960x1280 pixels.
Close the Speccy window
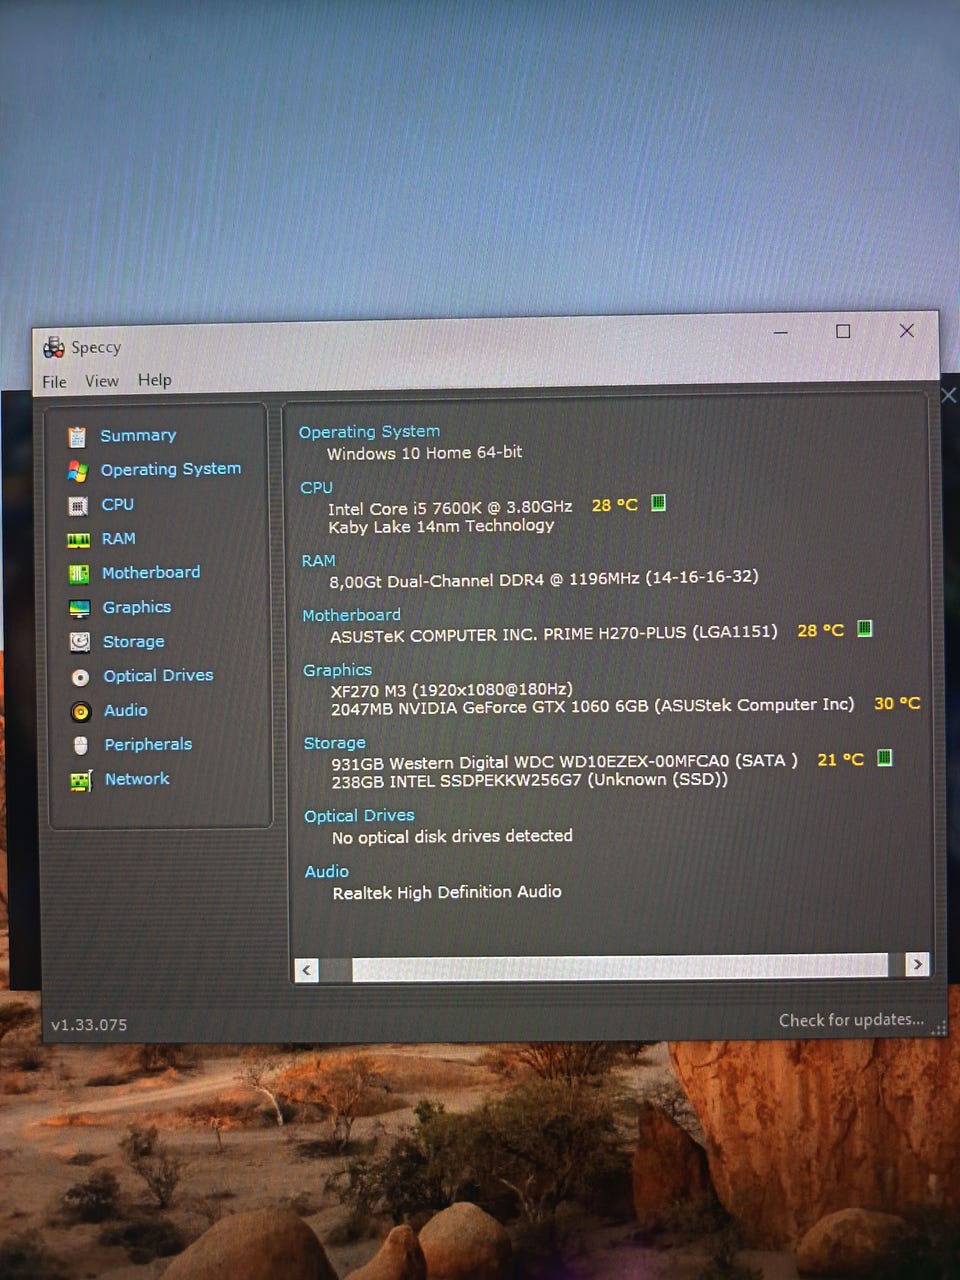906,331
